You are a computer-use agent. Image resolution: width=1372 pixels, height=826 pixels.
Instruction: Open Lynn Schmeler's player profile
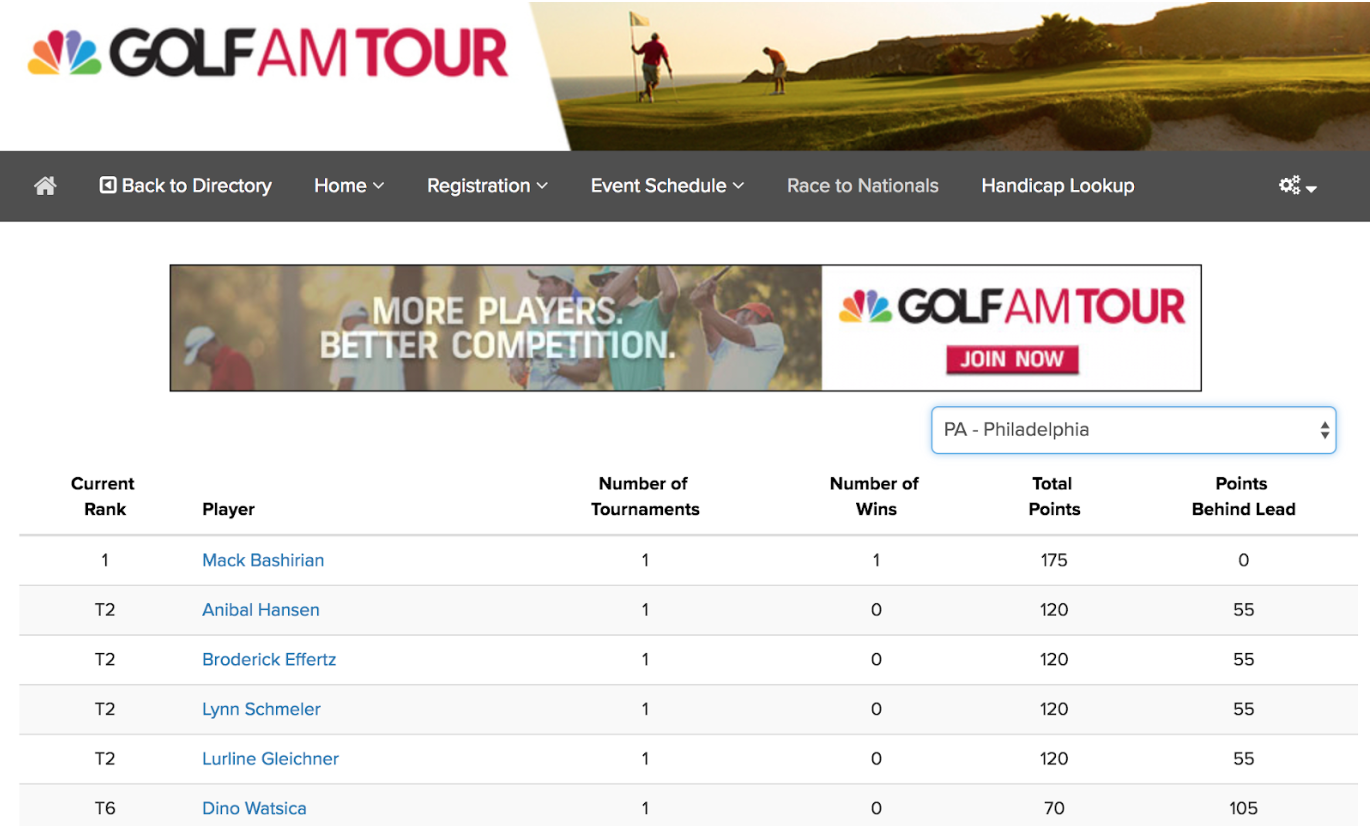(x=261, y=709)
